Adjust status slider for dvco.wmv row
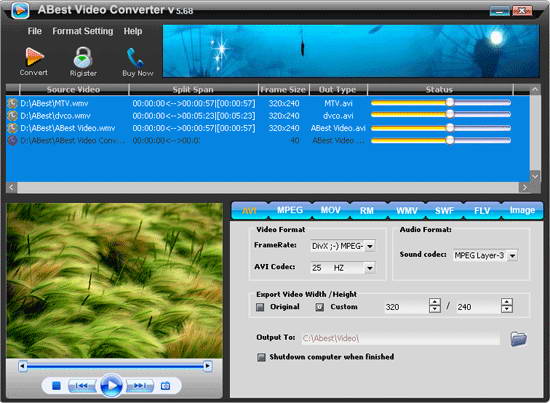The height and width of the screenshot is (403, 550). pyautogui.click(x=450, y=114)
